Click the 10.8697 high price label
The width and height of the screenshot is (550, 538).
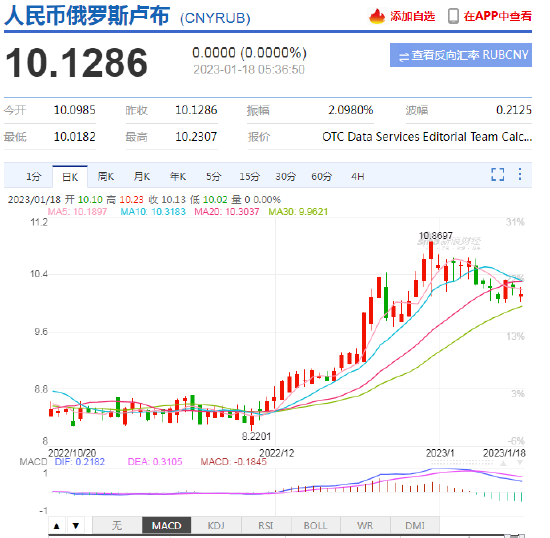[436, 235]
